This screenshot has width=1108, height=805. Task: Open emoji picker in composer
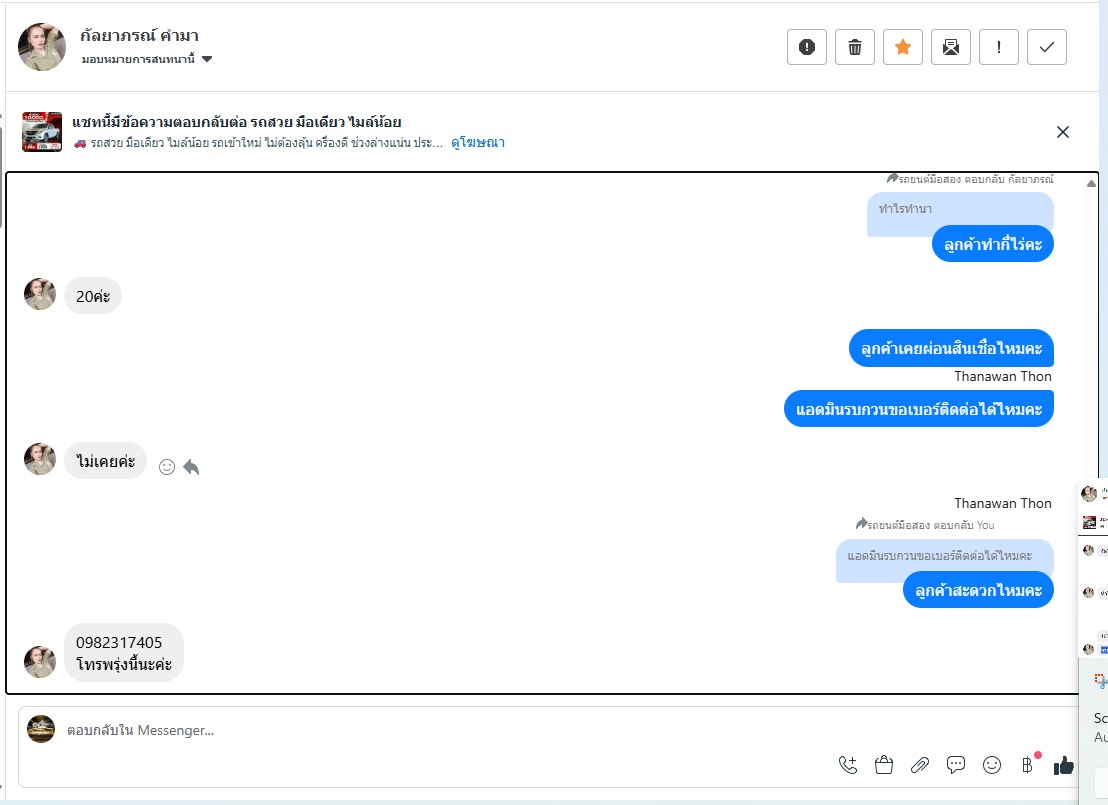992,765
